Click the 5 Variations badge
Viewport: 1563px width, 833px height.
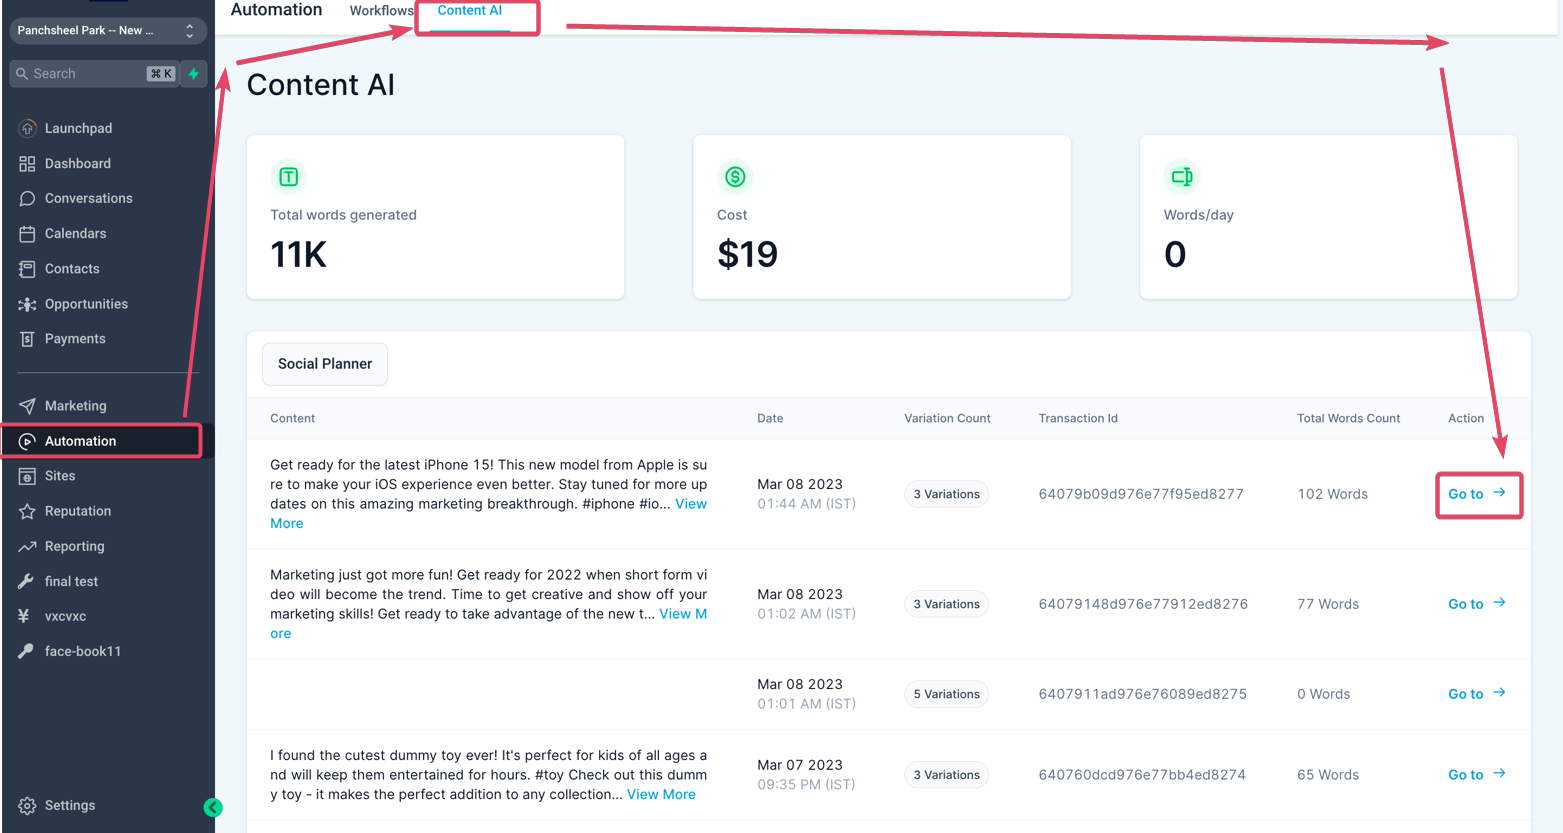coord(946,695)
